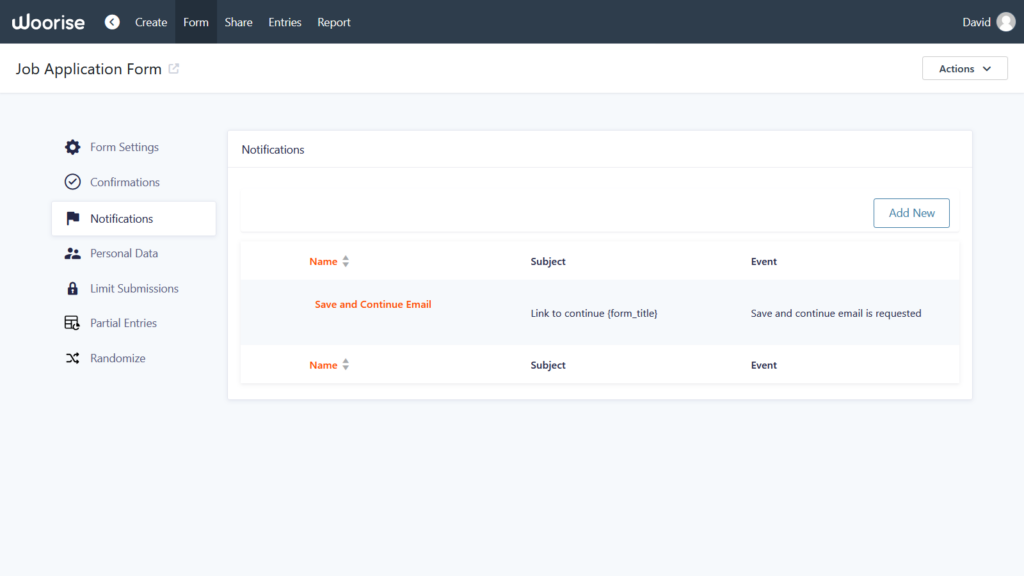This screenshot has width=1024, height=576.
Task: Select Notifications in the sidebar
Action: pos(121,219)
